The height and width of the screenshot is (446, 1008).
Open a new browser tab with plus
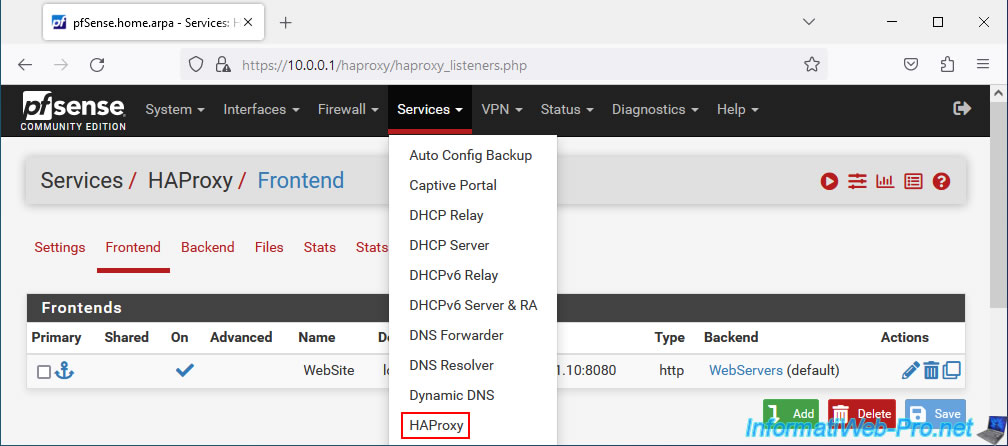[286, 22]
